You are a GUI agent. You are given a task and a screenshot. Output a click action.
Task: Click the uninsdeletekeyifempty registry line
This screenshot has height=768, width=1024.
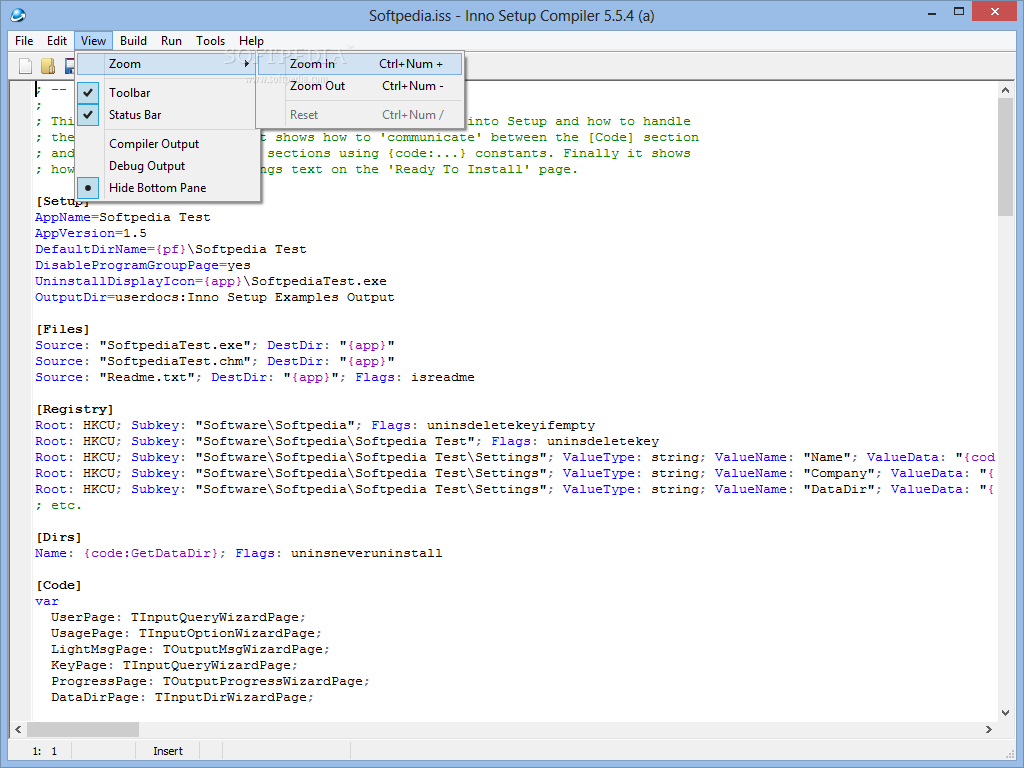pyautogui.click(x=315, y=425)
